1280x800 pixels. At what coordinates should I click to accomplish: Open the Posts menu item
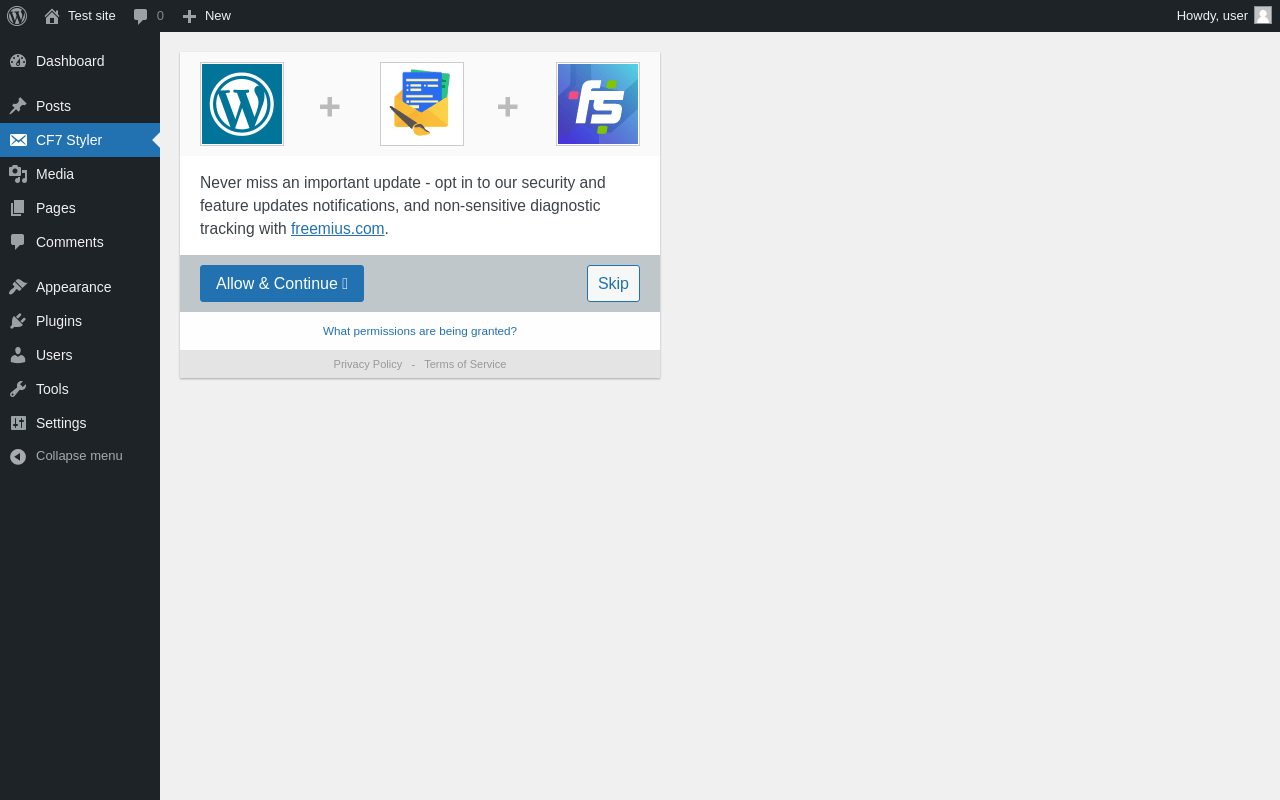point(80,106)
